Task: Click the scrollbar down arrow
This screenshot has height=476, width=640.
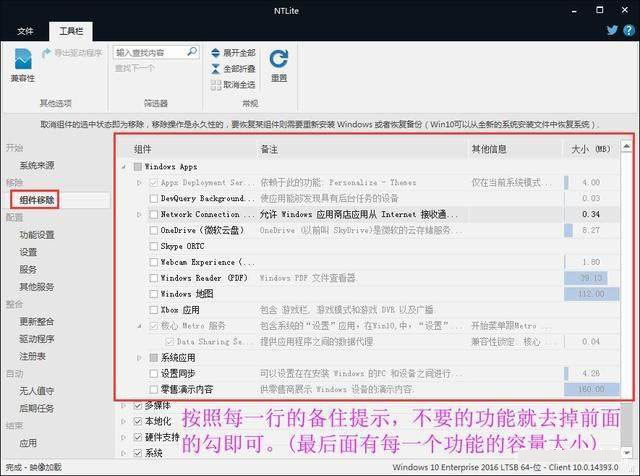Action: coord(627,452)
